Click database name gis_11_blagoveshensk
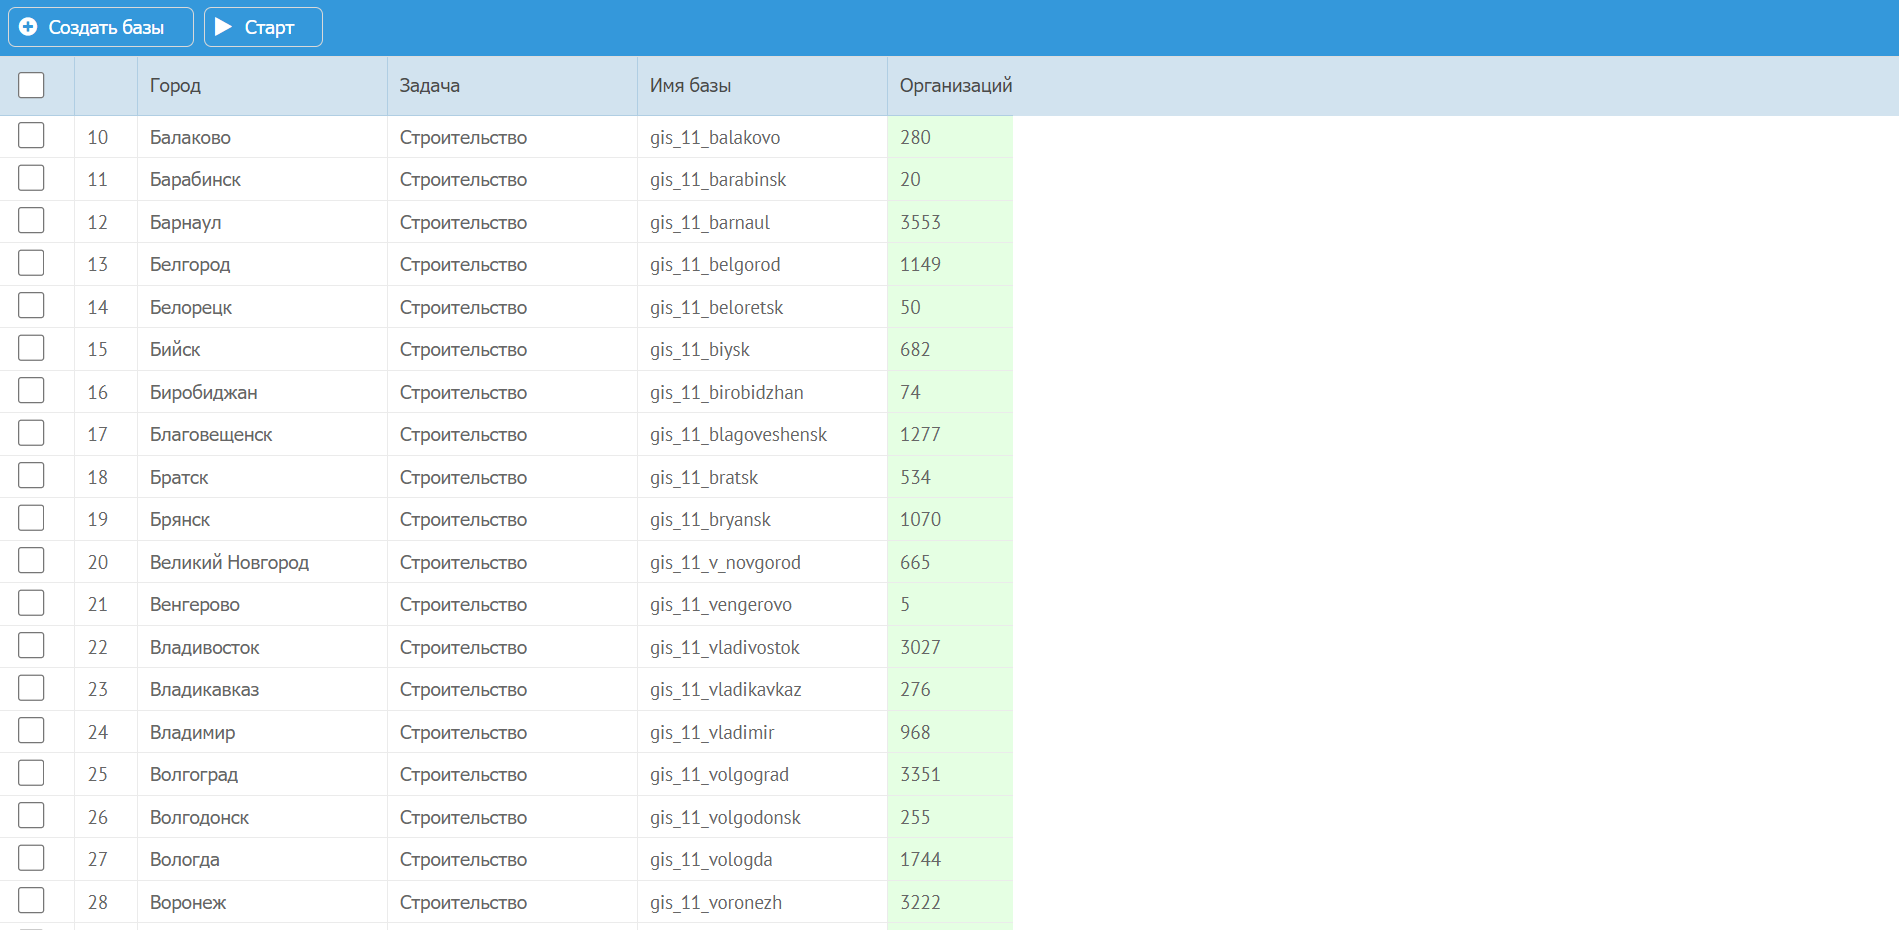Screen dimensions: 1899x930 pyautogui.click(x=738, y=435)
